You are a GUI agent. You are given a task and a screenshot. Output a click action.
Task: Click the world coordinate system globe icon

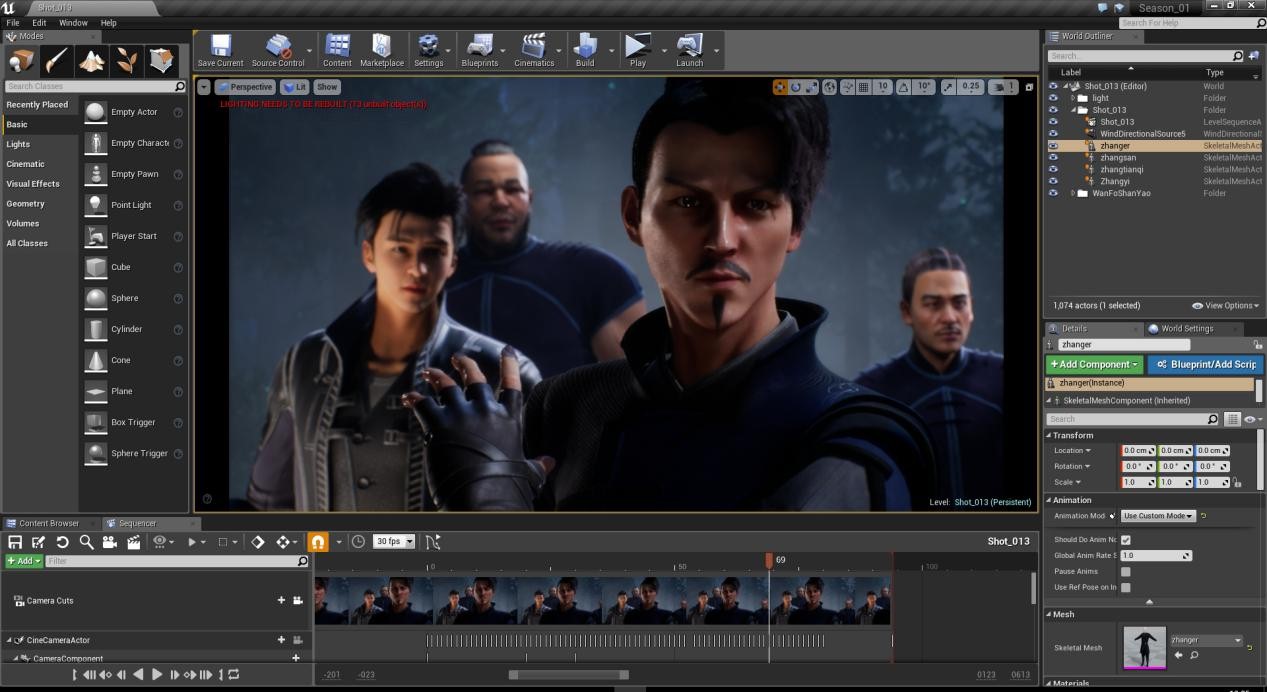click(830, 87)
